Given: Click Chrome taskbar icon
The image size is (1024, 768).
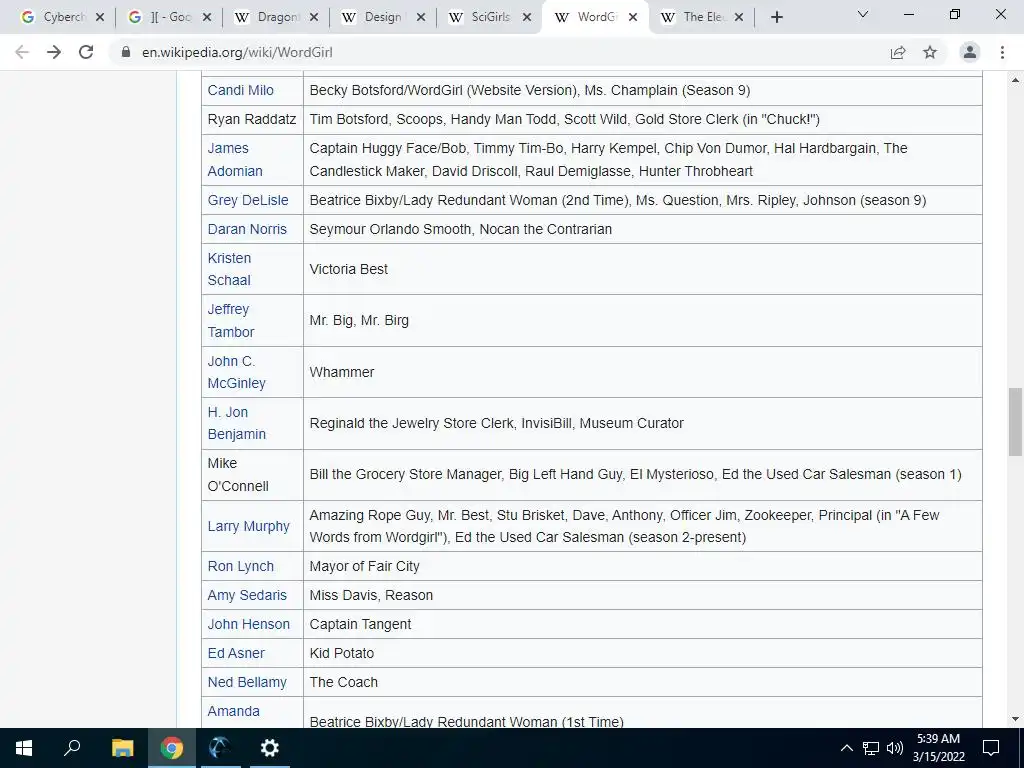Looking at the screenshot, I should (171, 748).
